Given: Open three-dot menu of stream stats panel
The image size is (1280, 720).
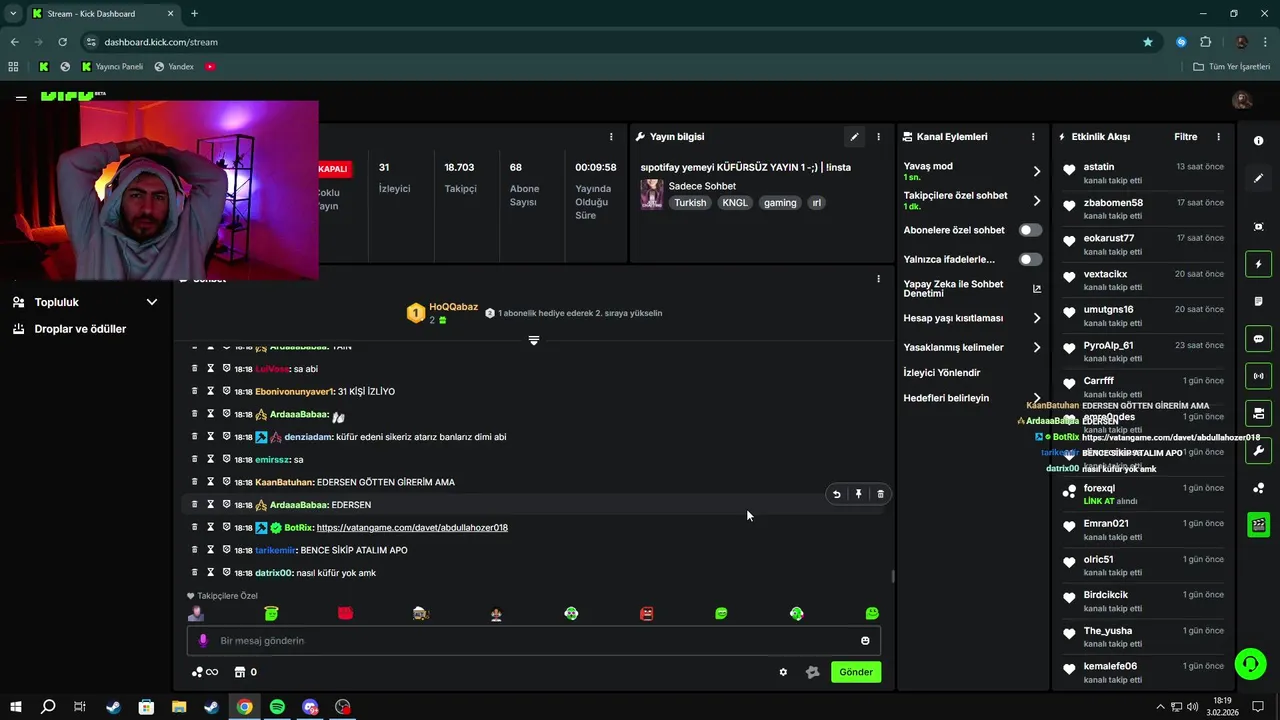Looking at the screenshot, I should (611, 137).
